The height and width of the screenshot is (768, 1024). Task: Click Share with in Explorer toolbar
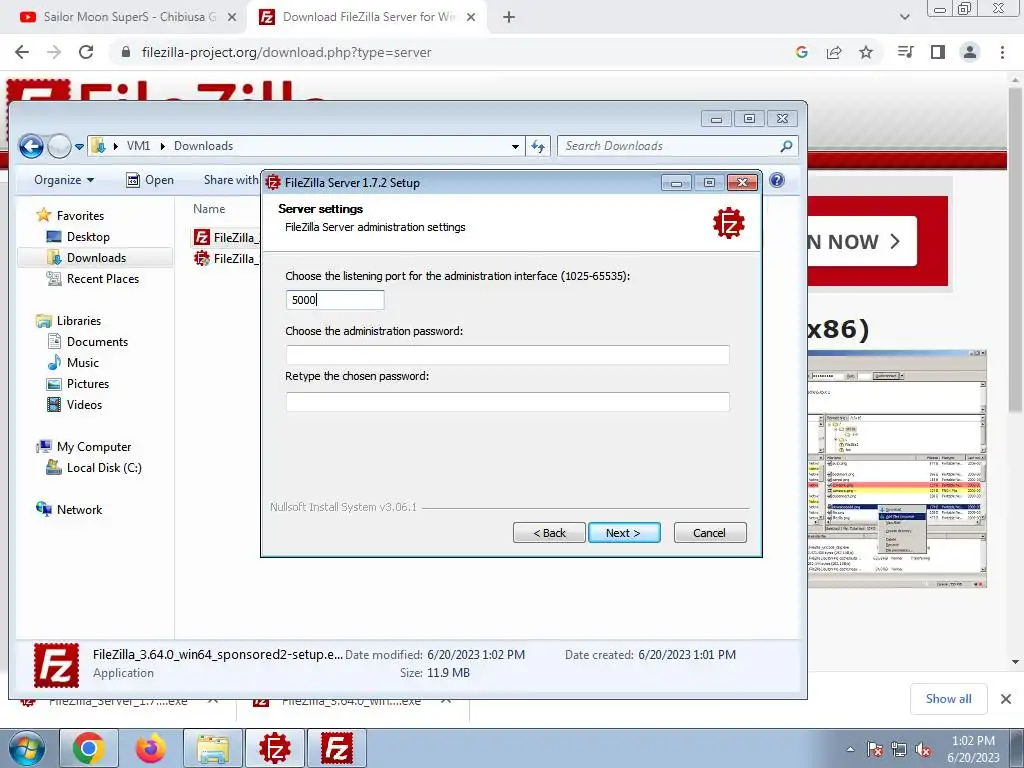[x=231, y=180]
